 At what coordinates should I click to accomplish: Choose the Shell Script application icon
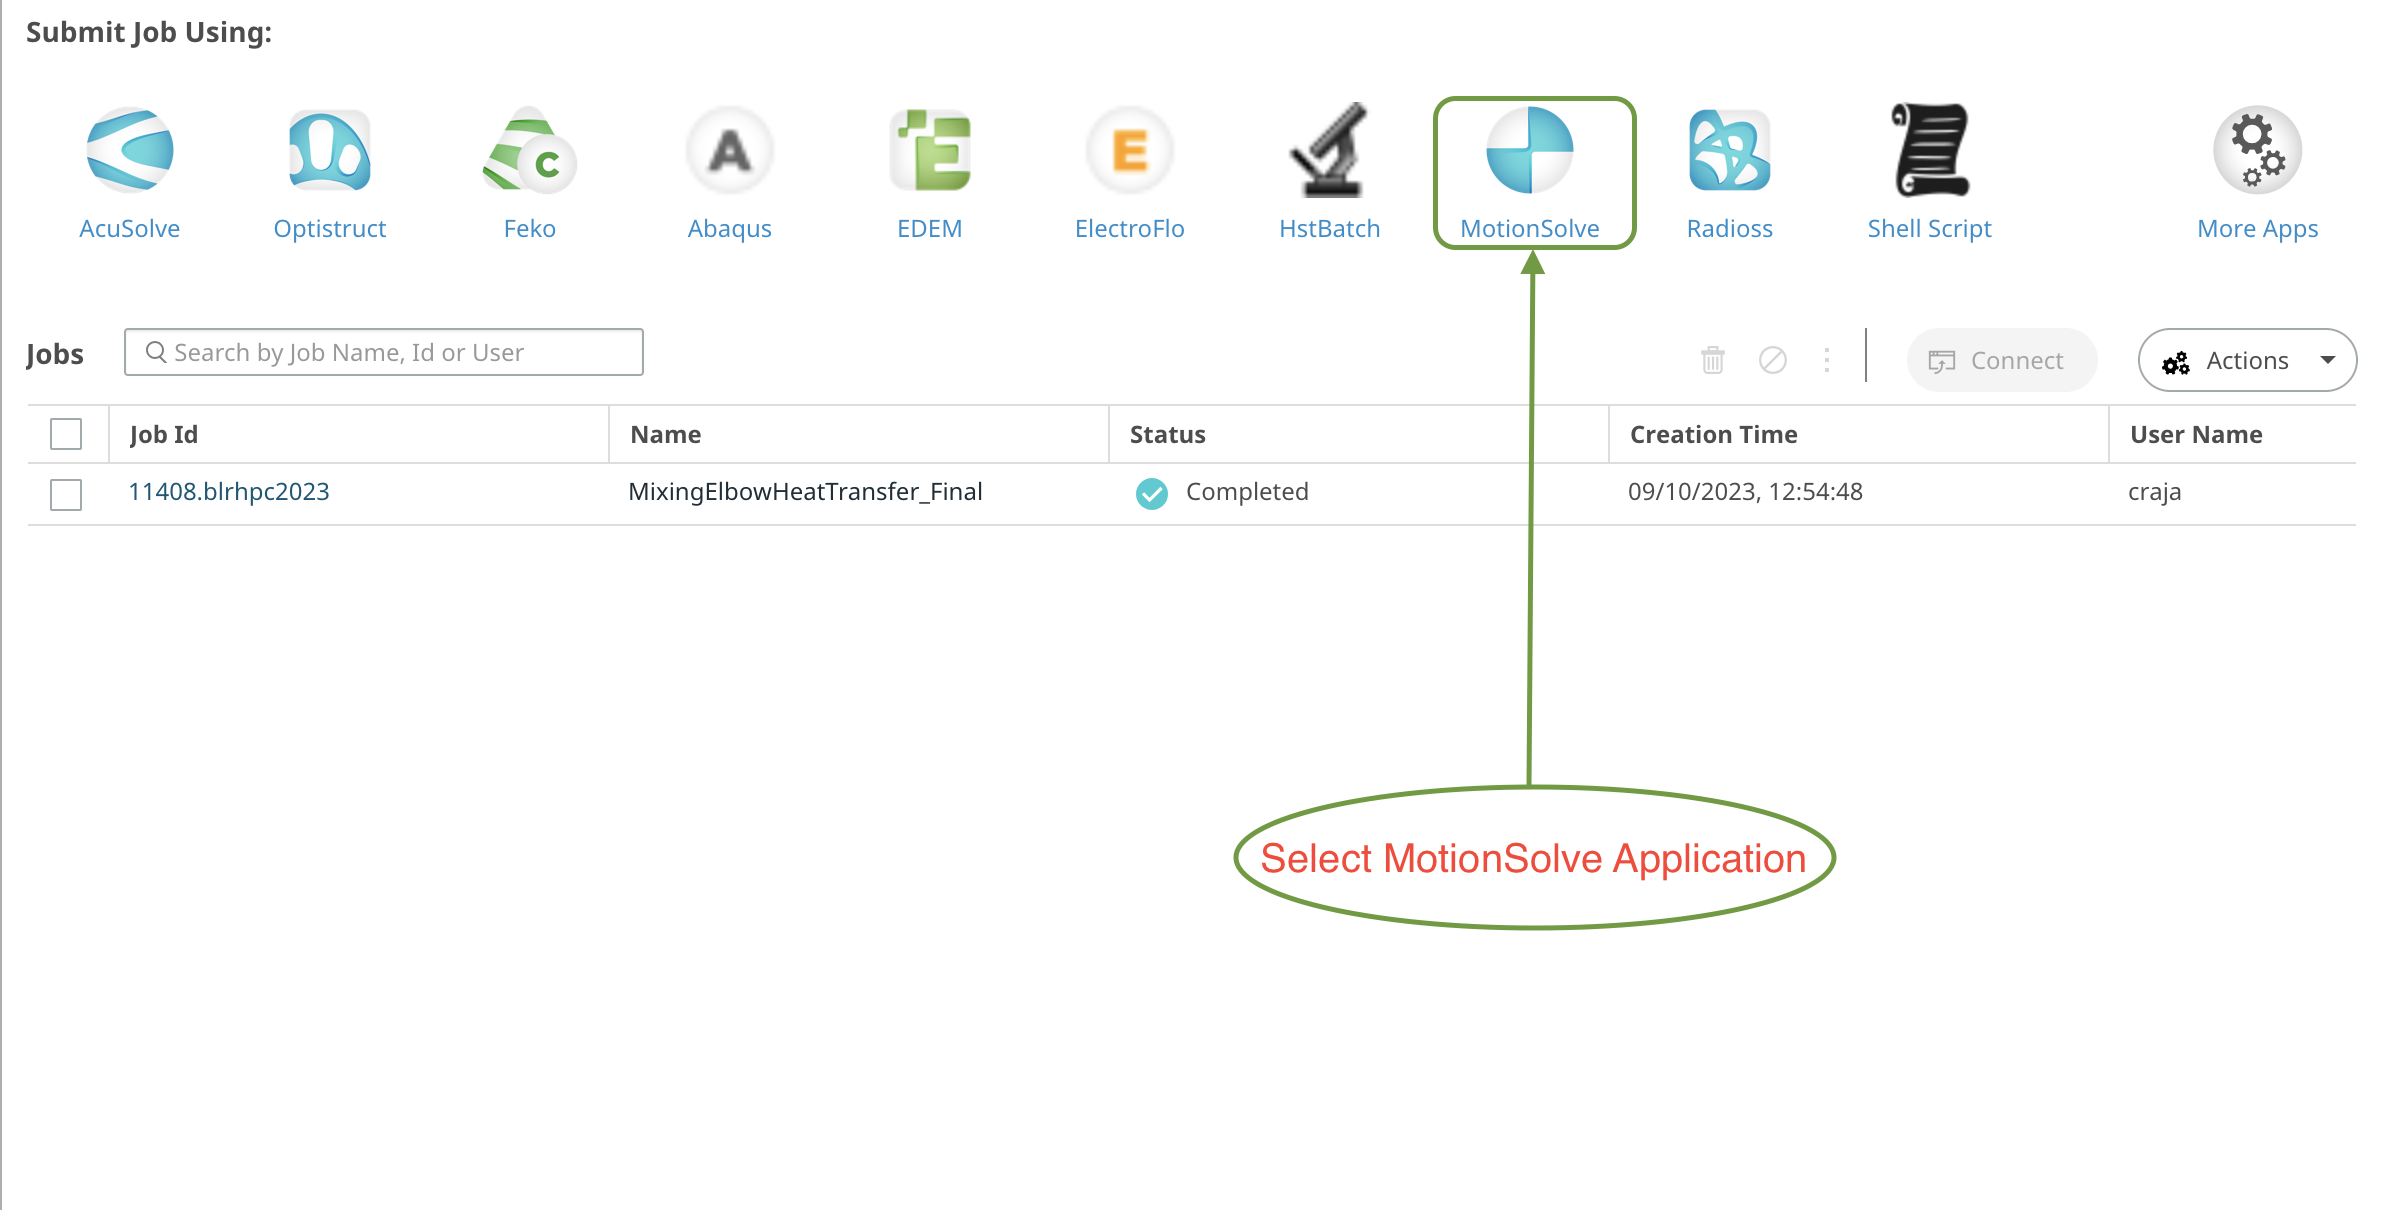coord(1930,151)
